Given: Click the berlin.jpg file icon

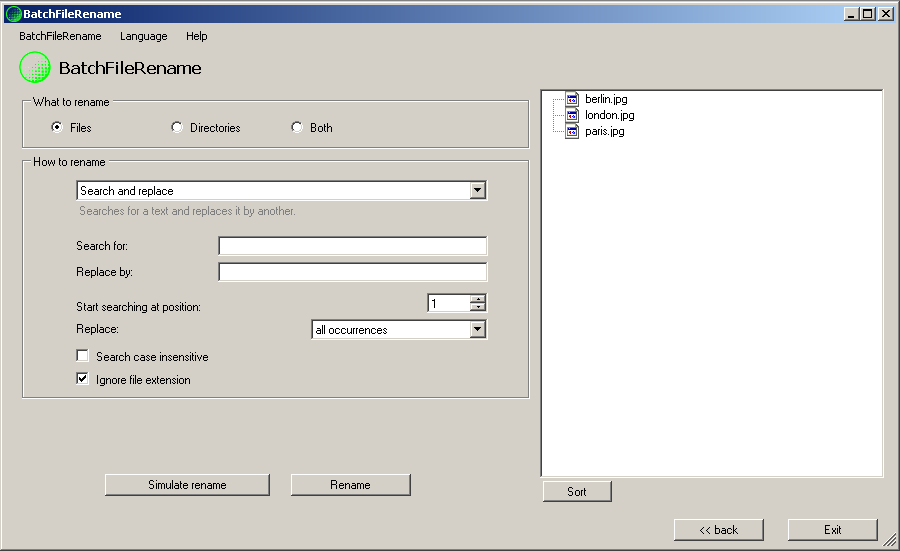Looking at the screenshot, I should coord(572,99).
